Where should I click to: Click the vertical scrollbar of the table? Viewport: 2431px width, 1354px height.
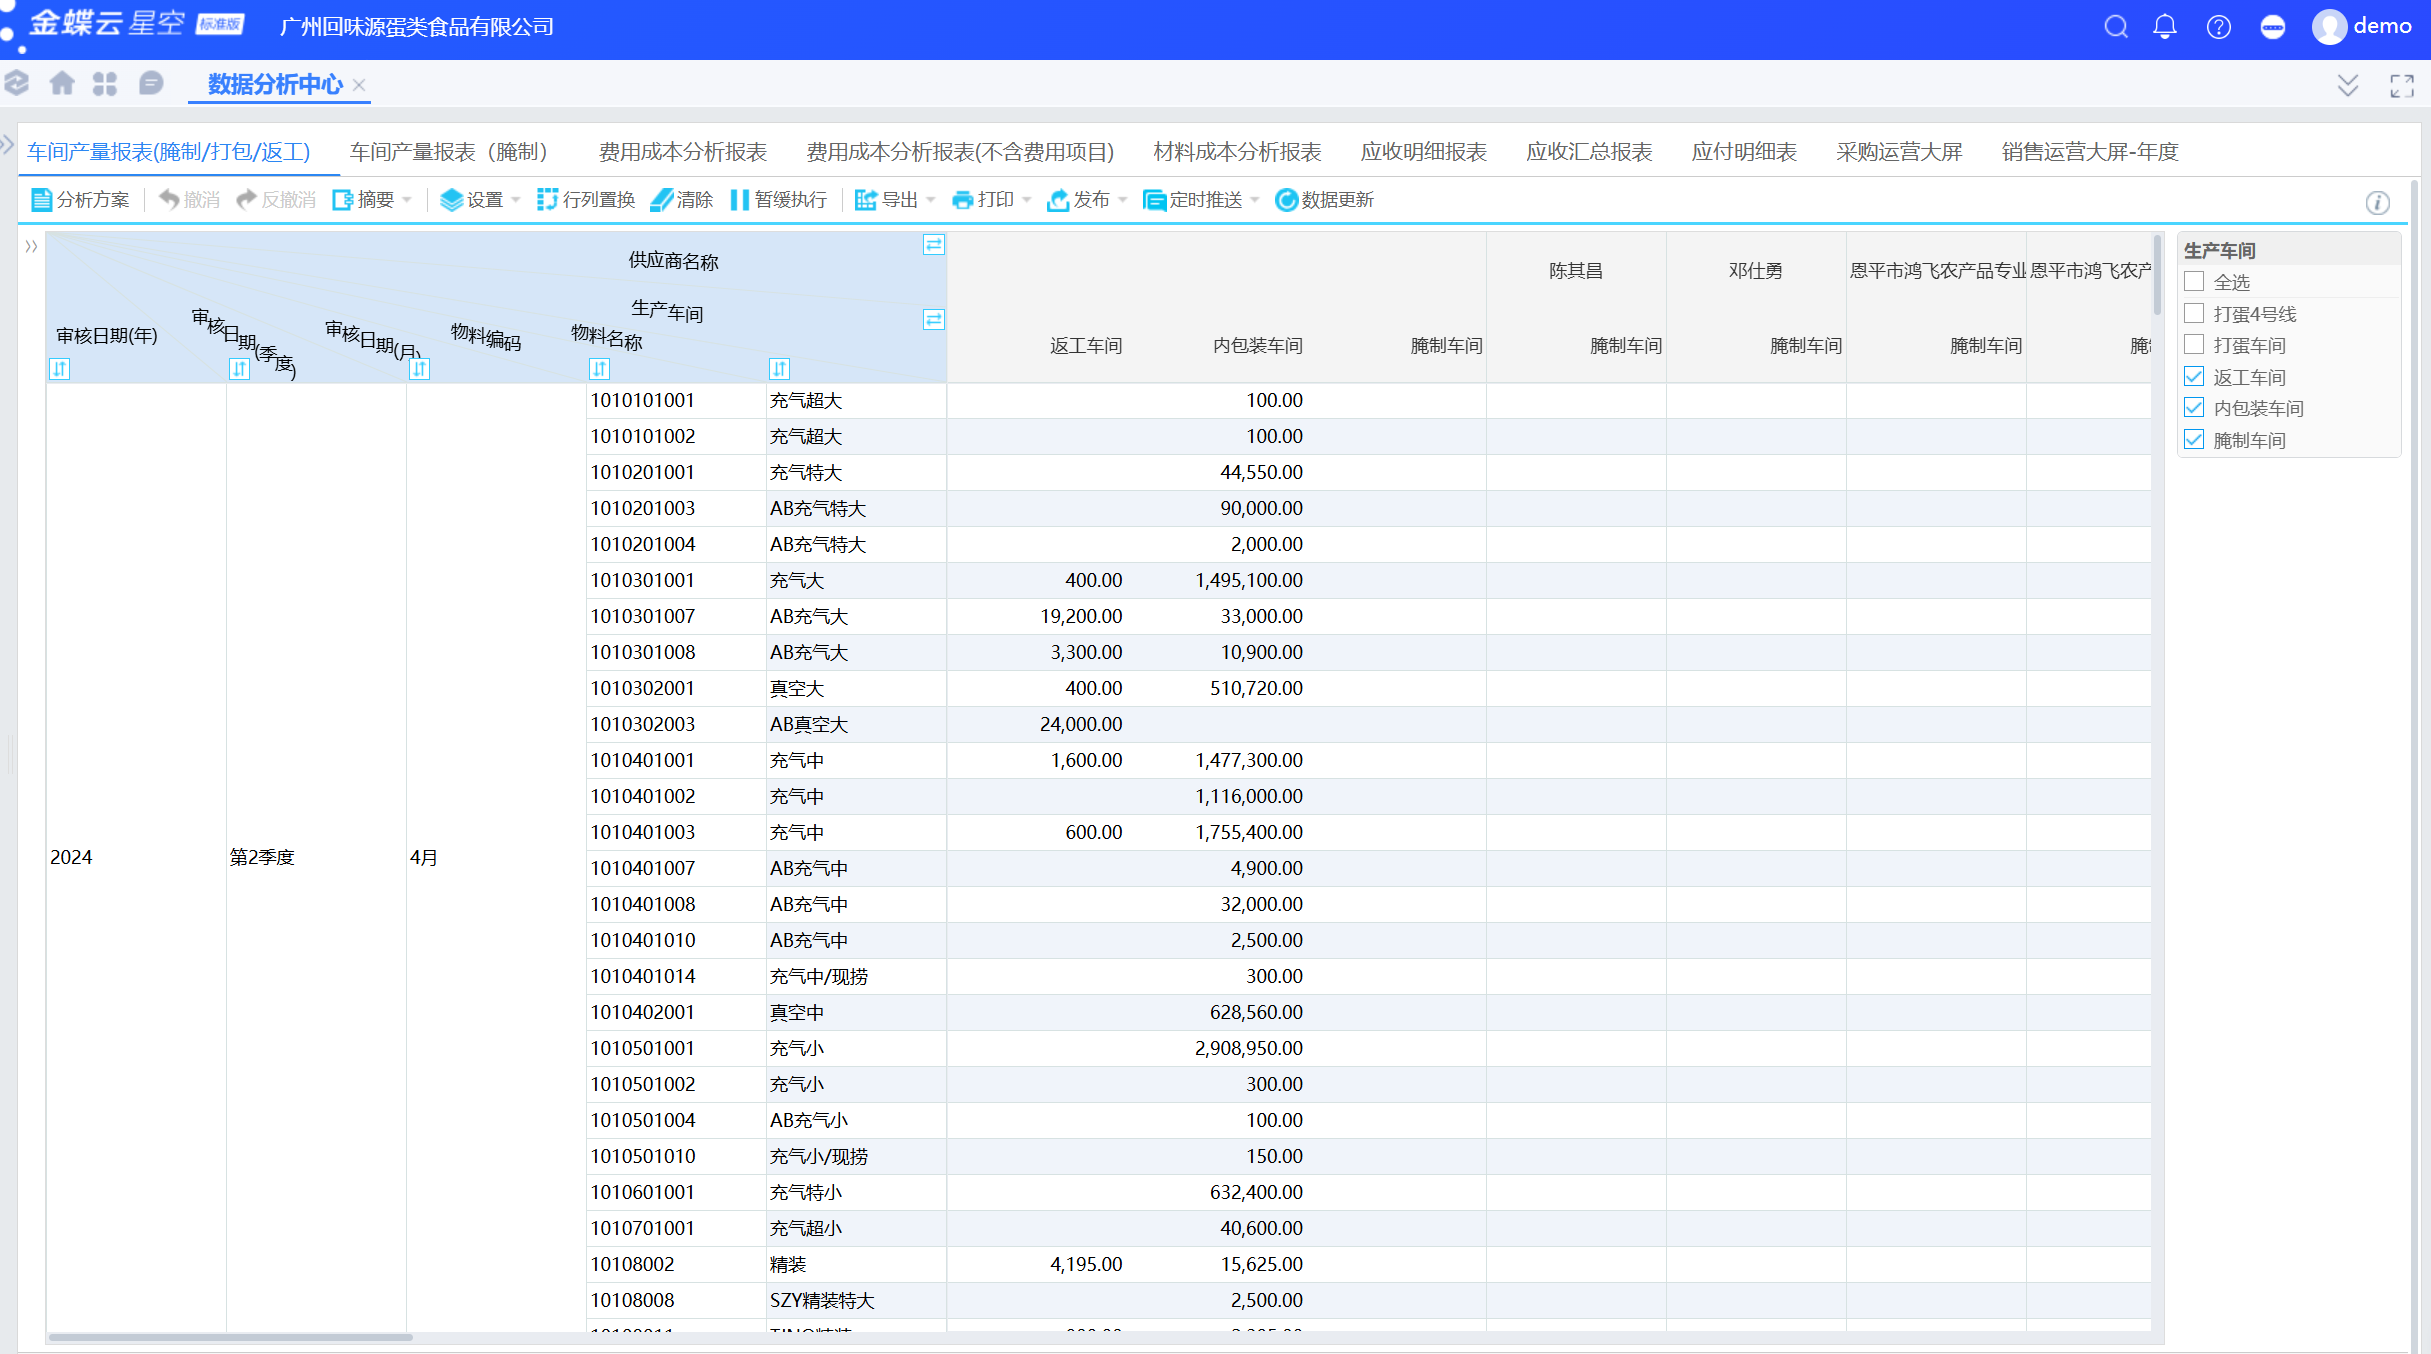pyautogui.click(x=2157, y=275)
